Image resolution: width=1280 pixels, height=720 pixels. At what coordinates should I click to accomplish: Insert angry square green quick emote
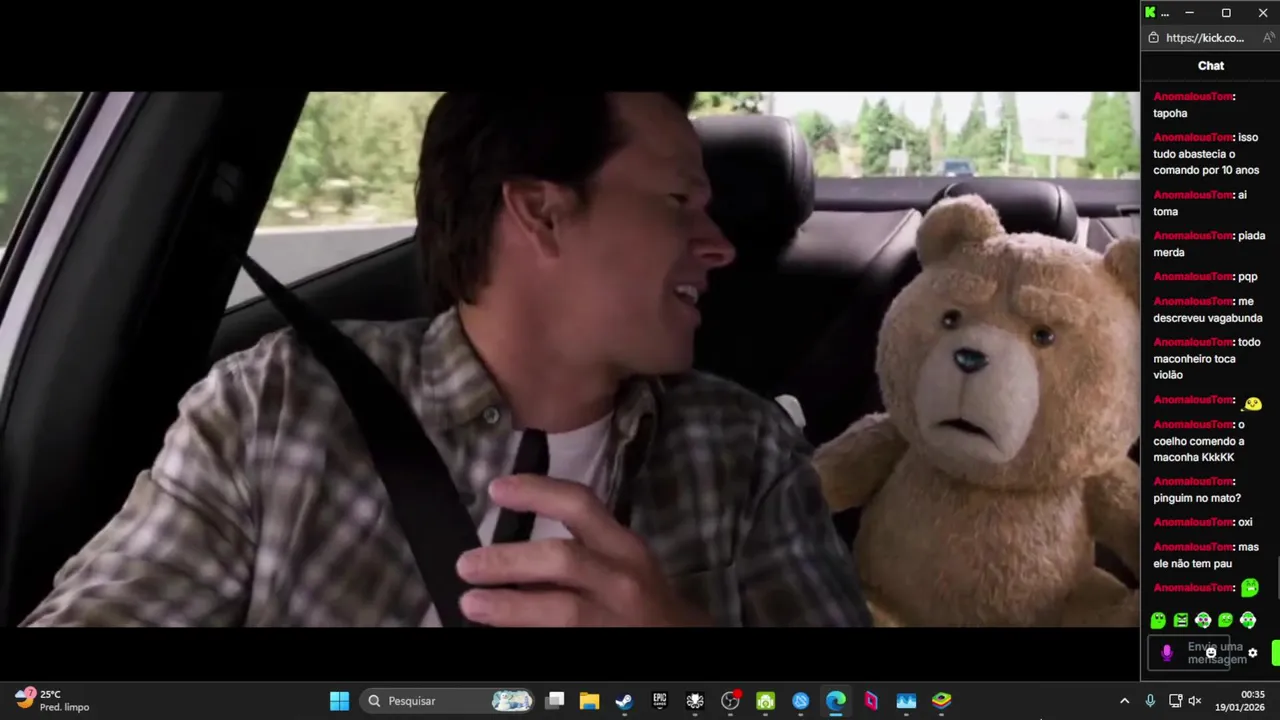1181,620
